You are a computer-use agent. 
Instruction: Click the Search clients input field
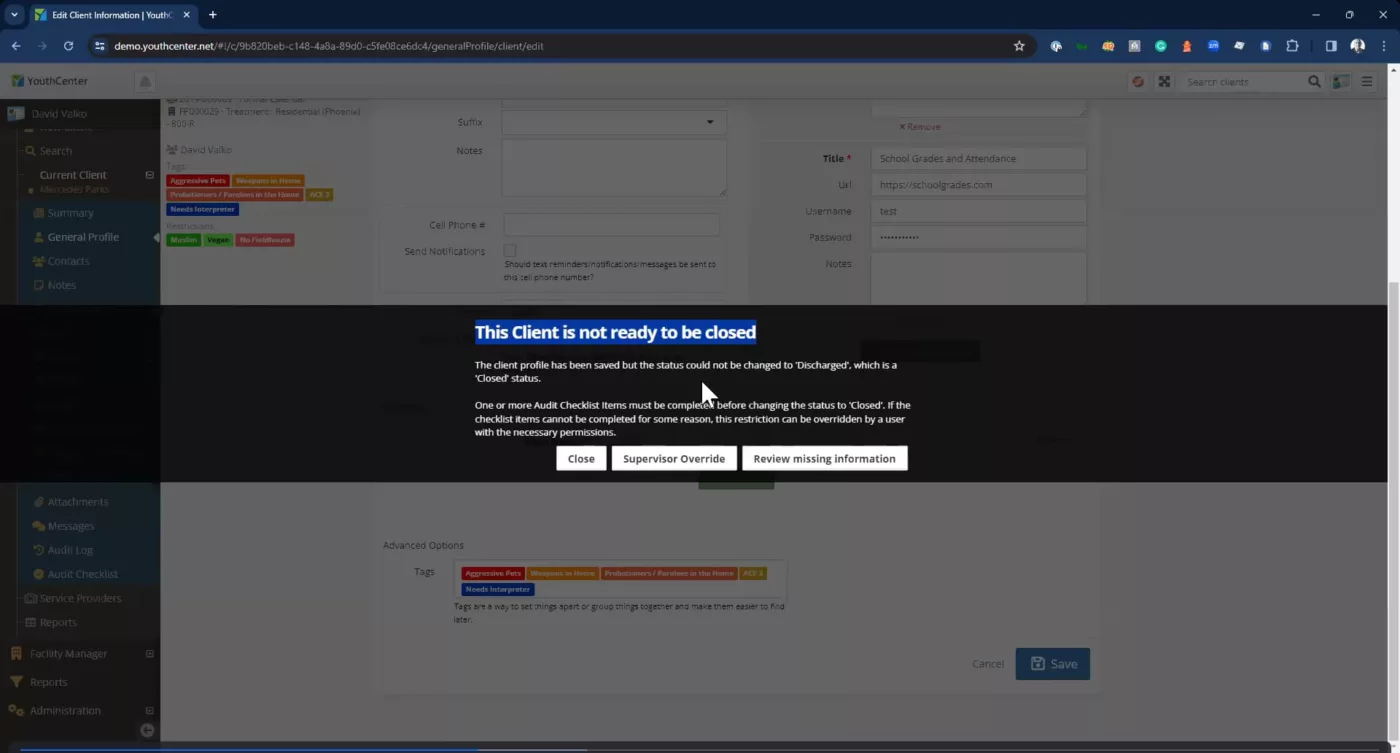[x=1242, y=82]
